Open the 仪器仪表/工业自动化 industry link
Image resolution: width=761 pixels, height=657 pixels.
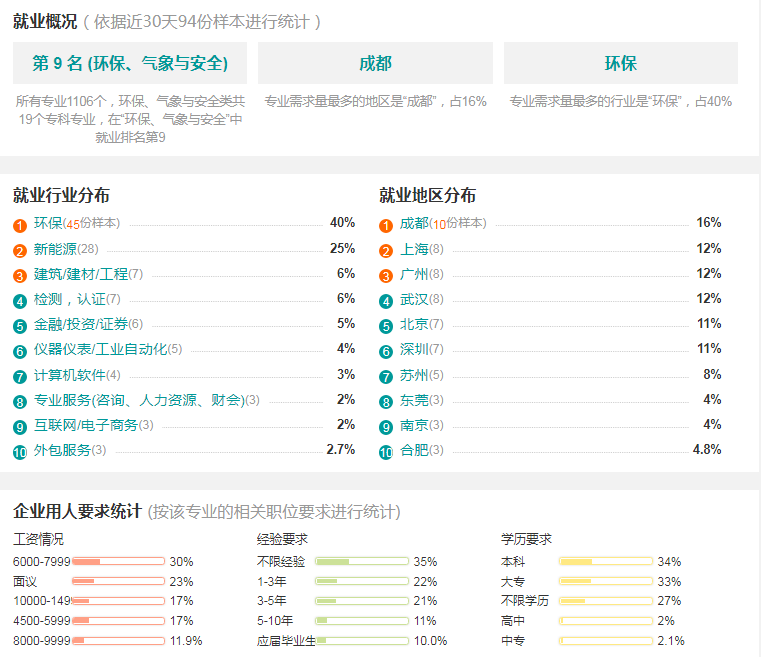(x=100, y=349)
